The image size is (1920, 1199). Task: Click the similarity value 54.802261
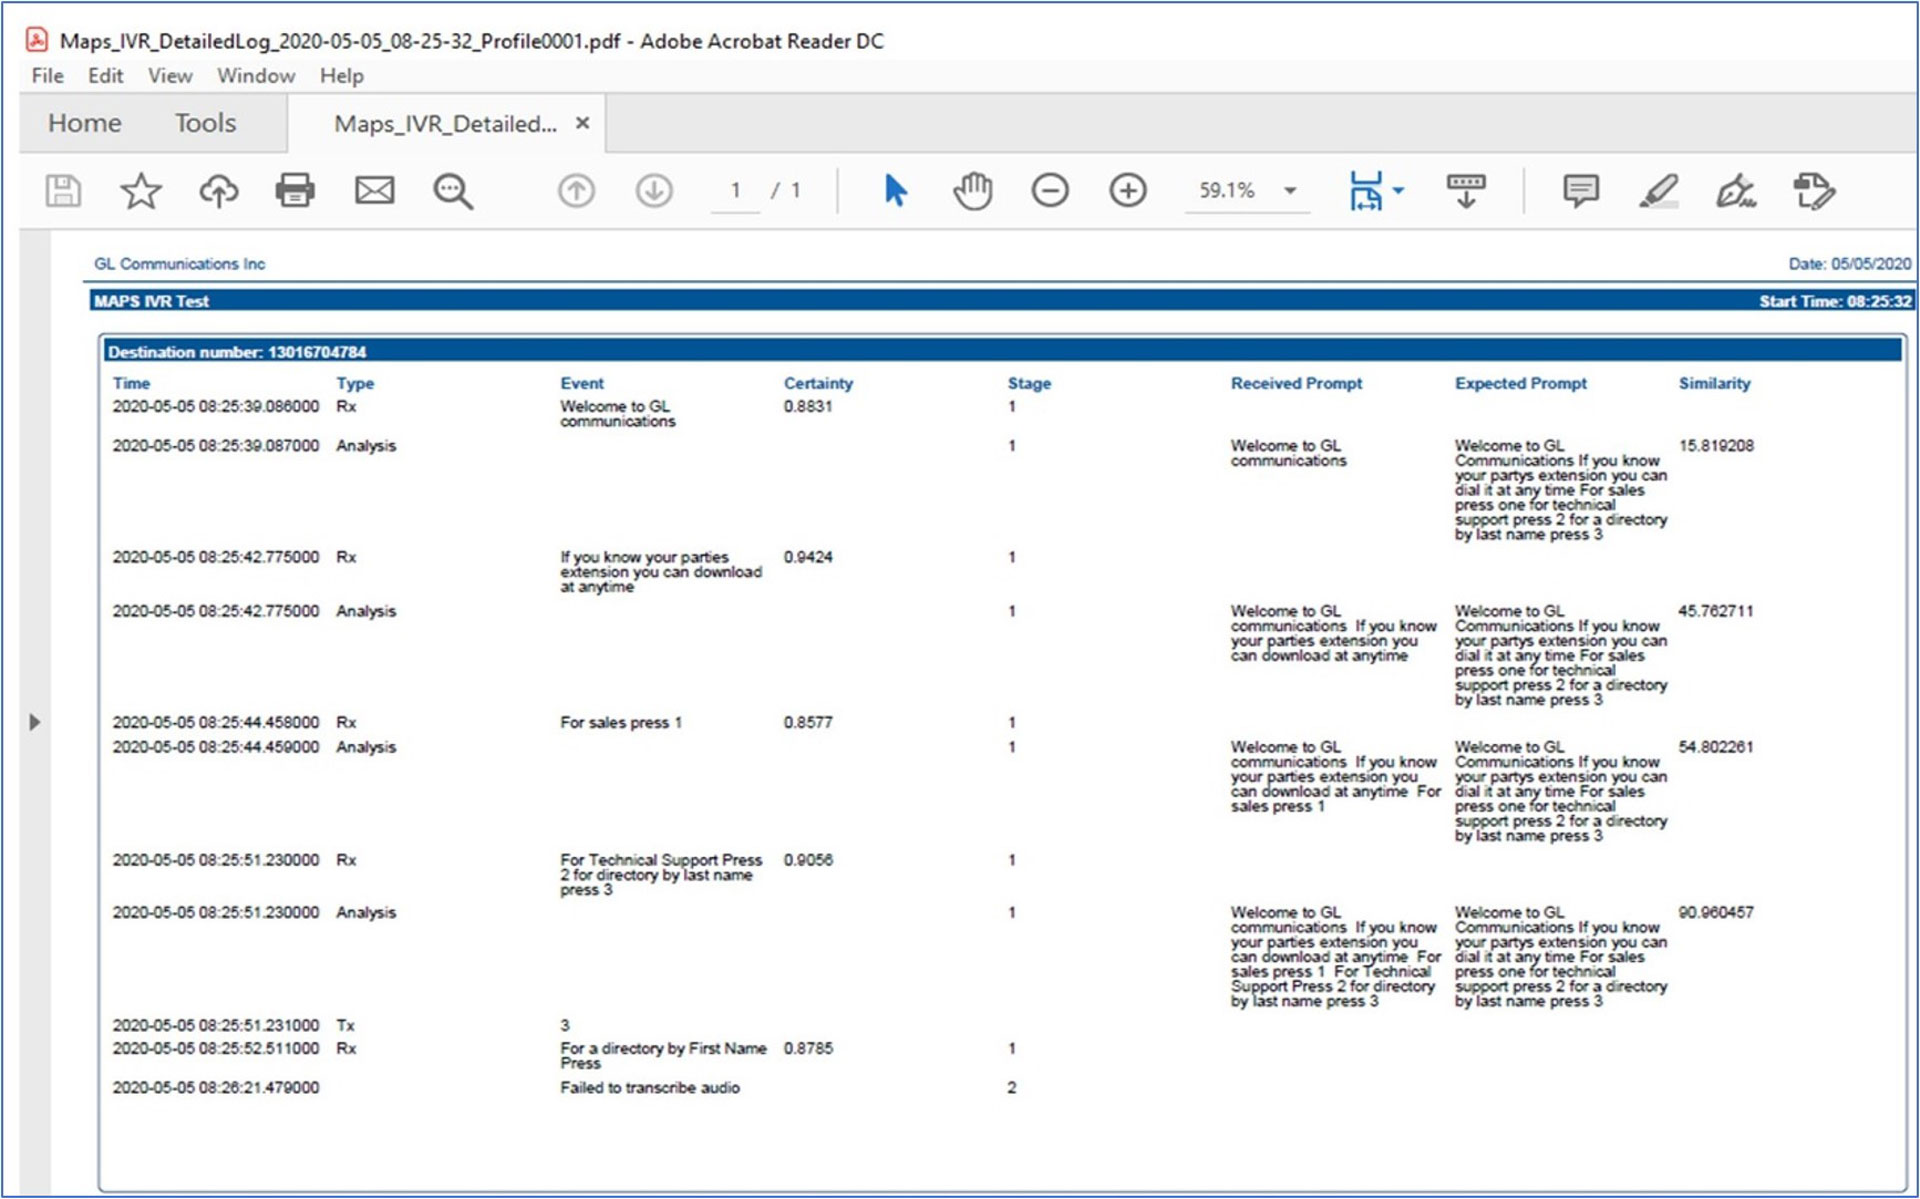[1716, 746]
